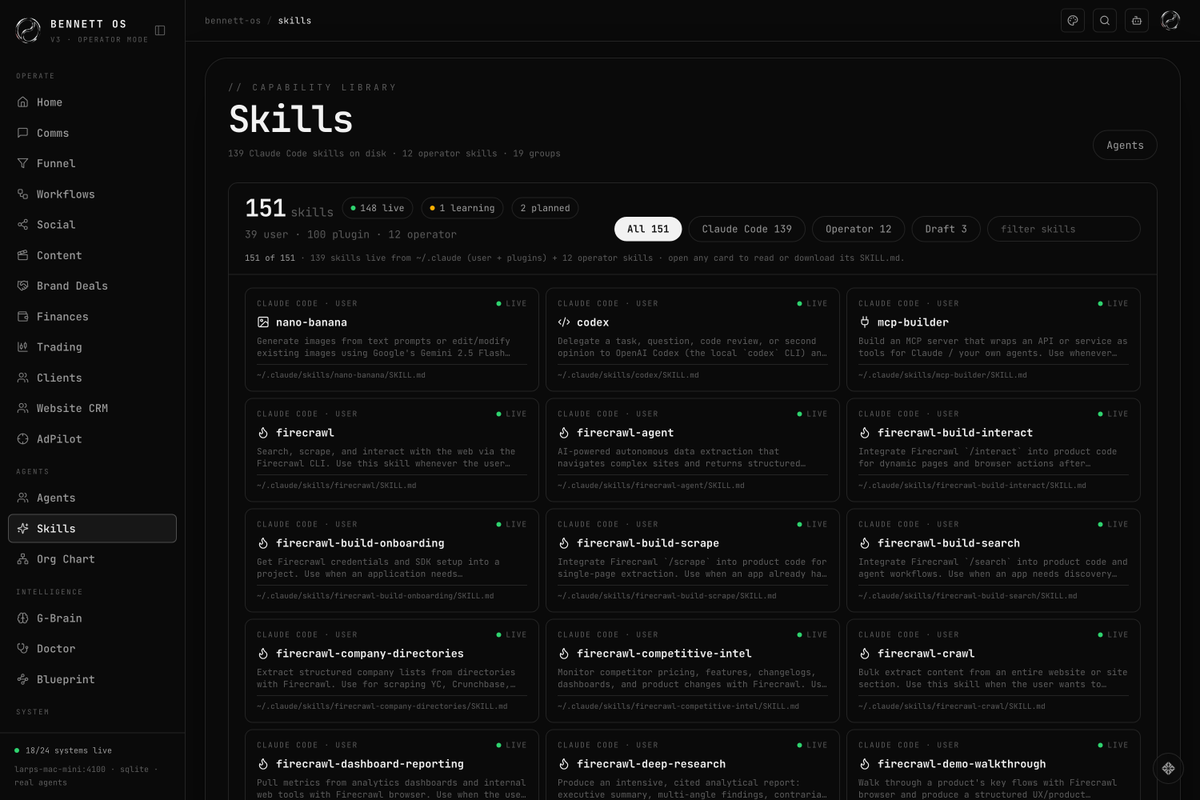Click the Workflows icon in sidebar
This screenshot has height=800, width=1200.
point(23,194)
